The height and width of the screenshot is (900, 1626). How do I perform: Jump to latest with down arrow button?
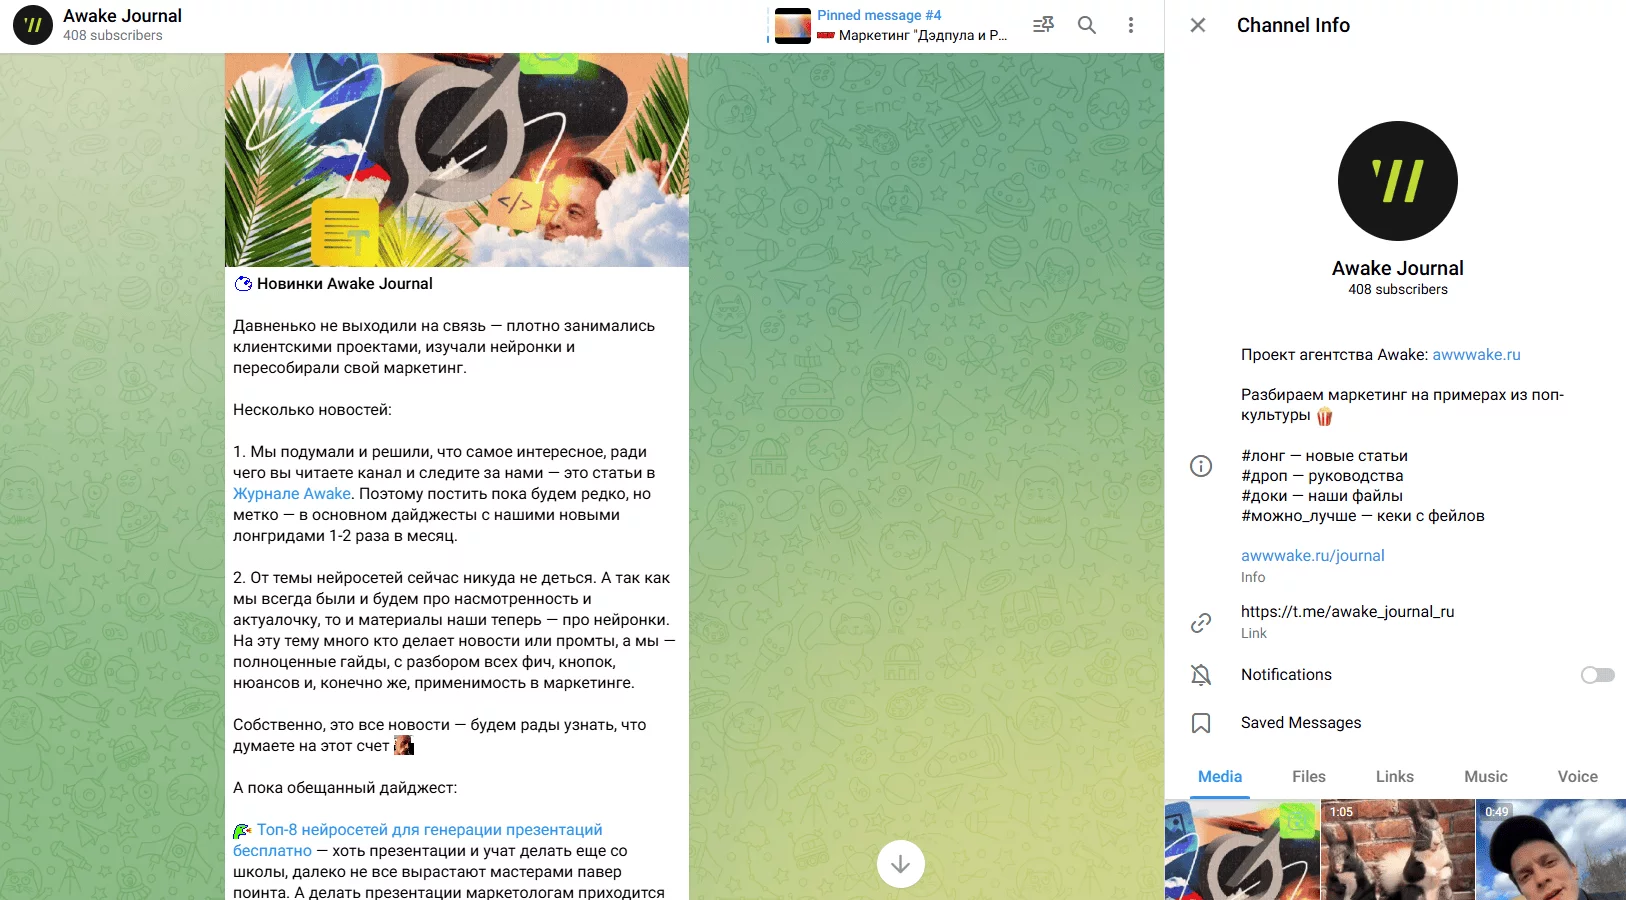tap(900, 864)
